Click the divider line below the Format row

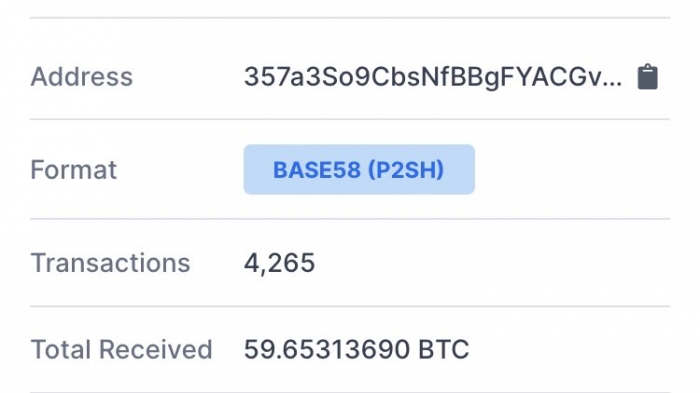350,219
